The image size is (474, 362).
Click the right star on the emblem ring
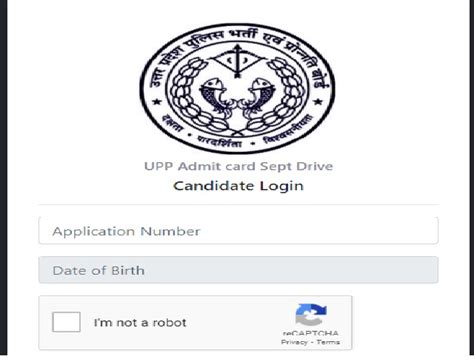coord(317,100)
